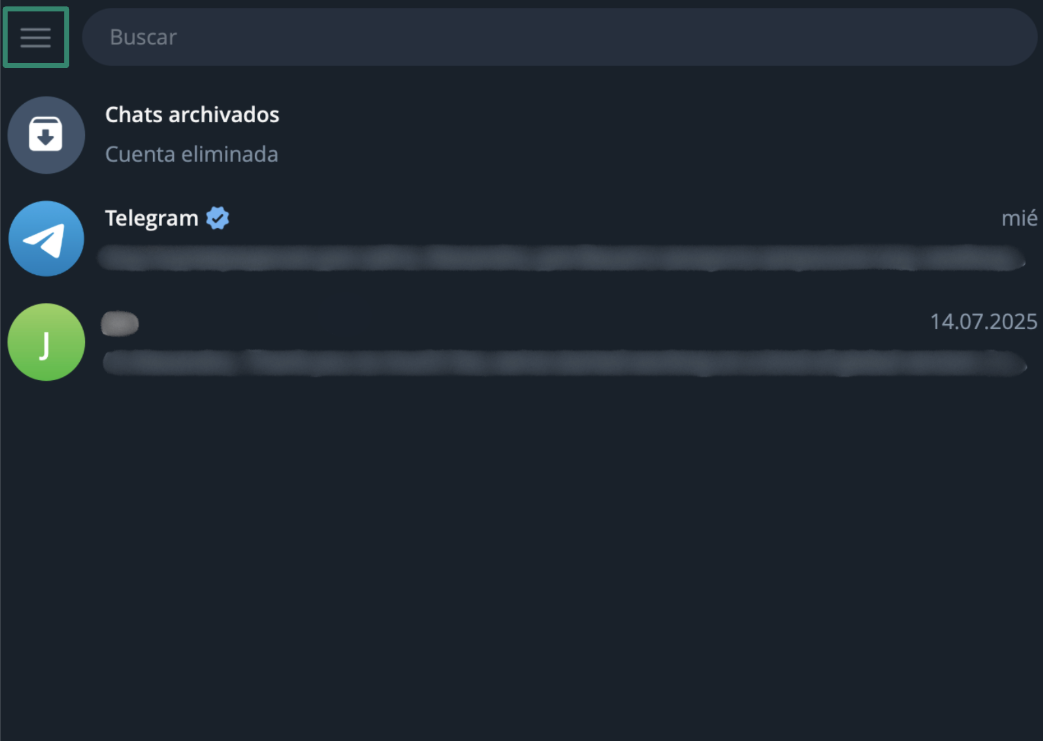The image size is (1043, 741).
Task: Click Telegram chat's blurred message preview
Action: point(560,259)
